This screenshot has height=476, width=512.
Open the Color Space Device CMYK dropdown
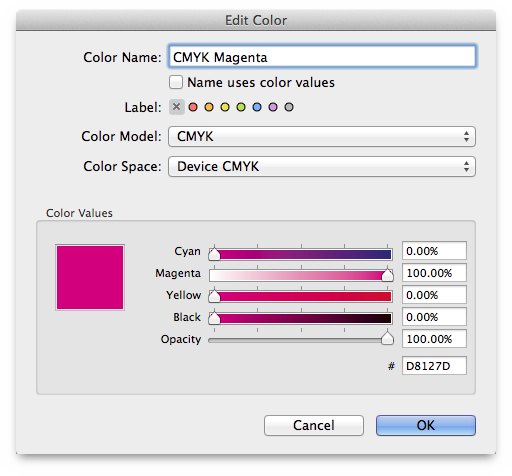tap(322, 166)
